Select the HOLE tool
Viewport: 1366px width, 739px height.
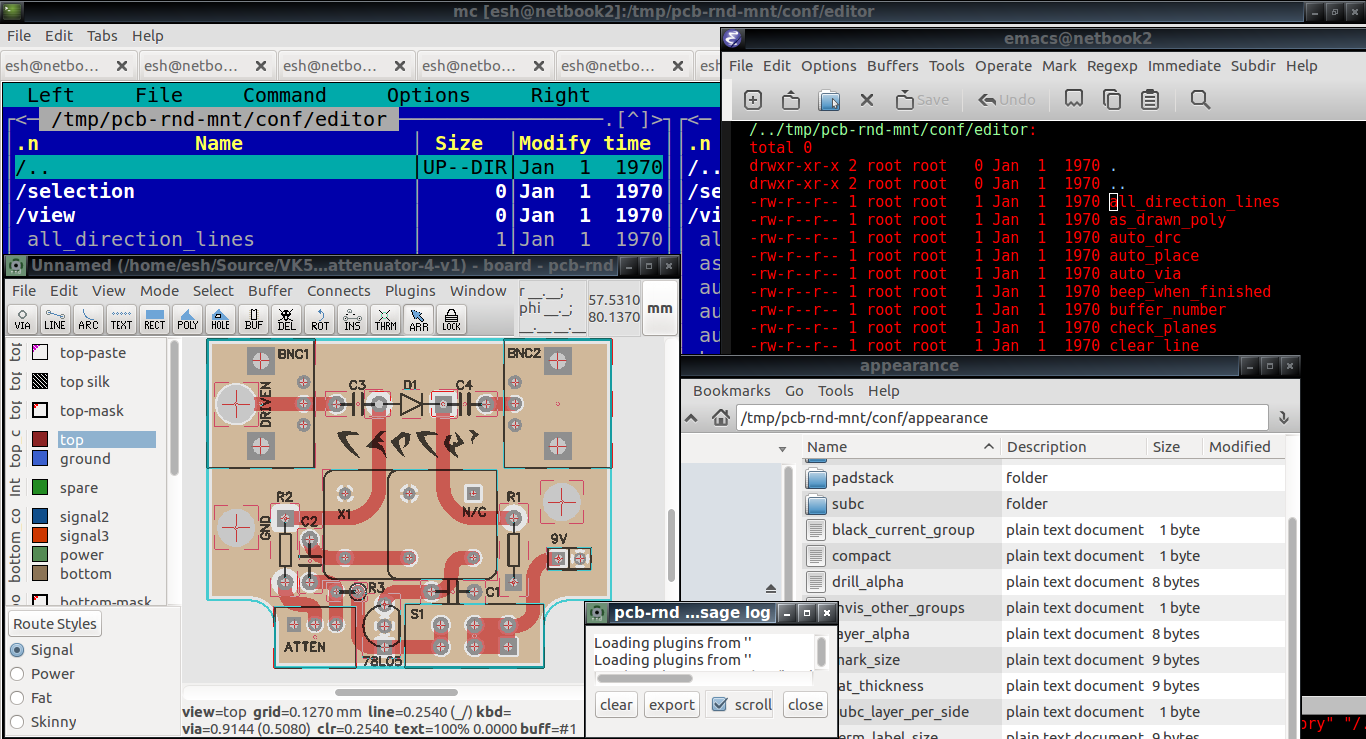[x=220, y=321]
